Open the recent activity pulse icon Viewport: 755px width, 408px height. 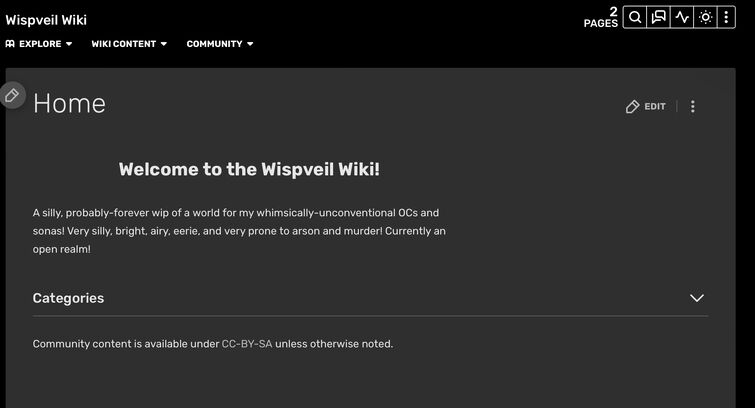tap(682, 17)
